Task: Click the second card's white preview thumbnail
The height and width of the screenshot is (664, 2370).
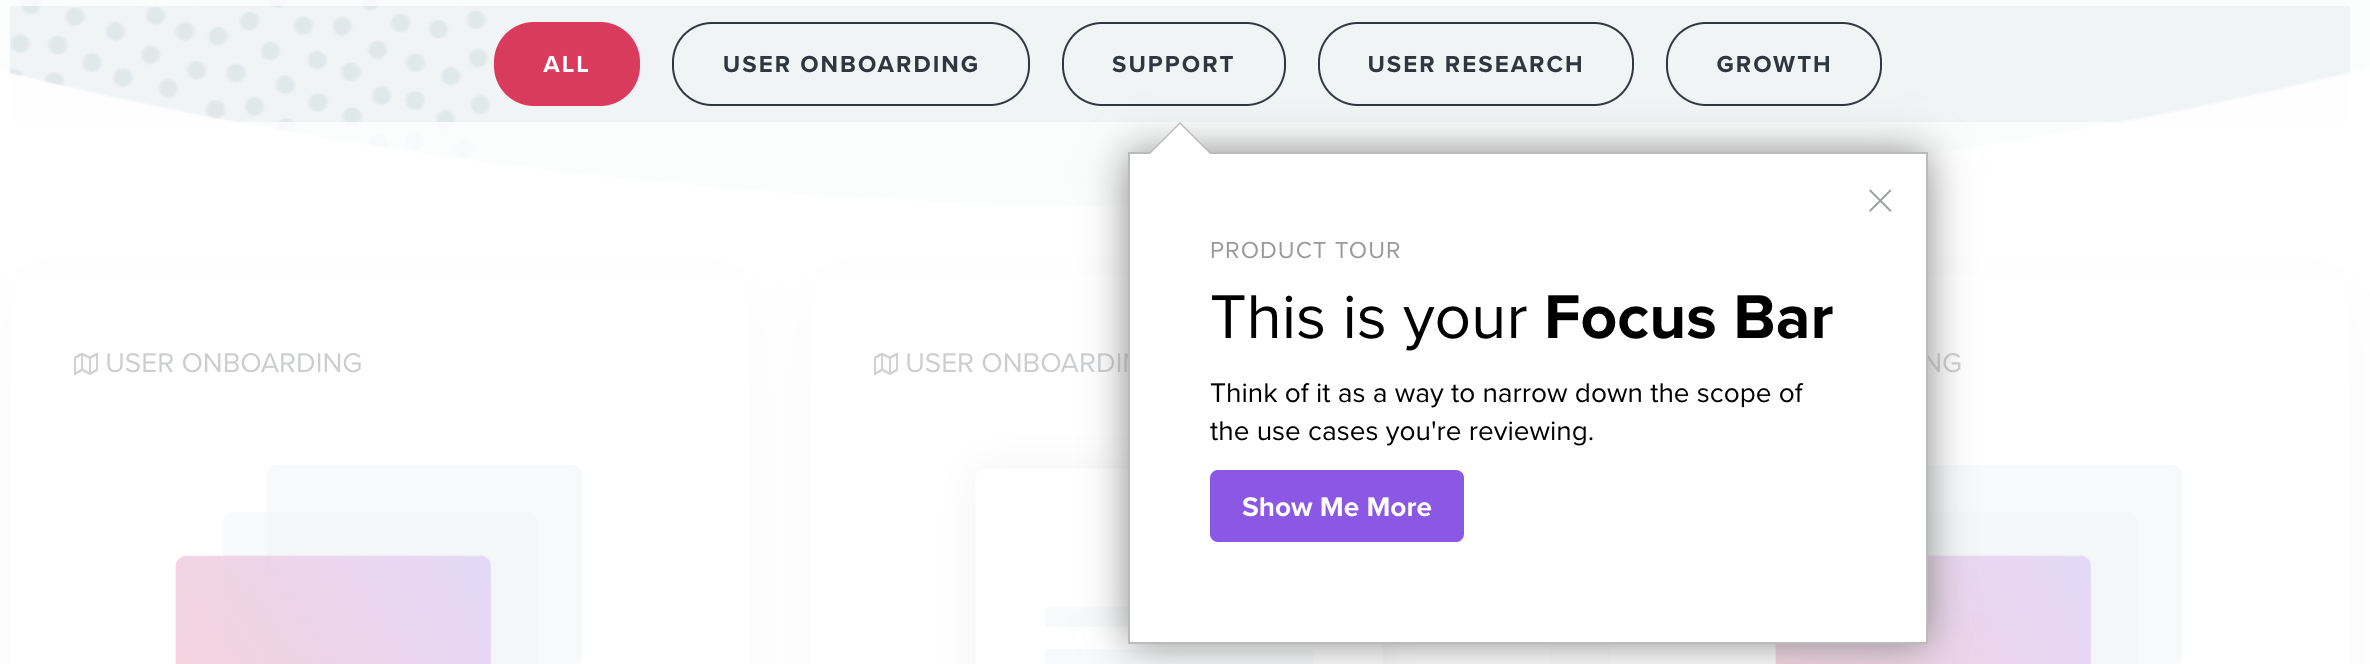Action: (x=1052, y=566)
